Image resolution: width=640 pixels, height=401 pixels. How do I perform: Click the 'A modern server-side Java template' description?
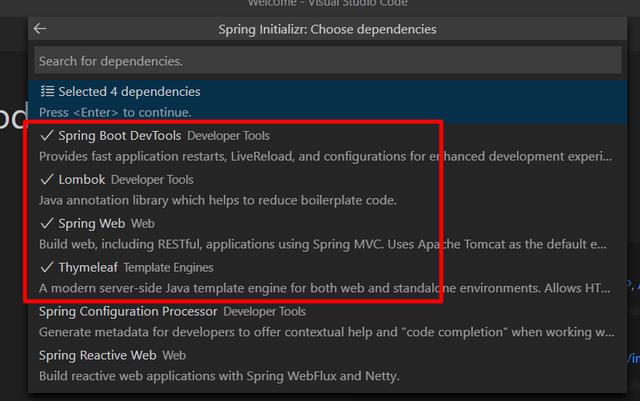click(324, 288)
